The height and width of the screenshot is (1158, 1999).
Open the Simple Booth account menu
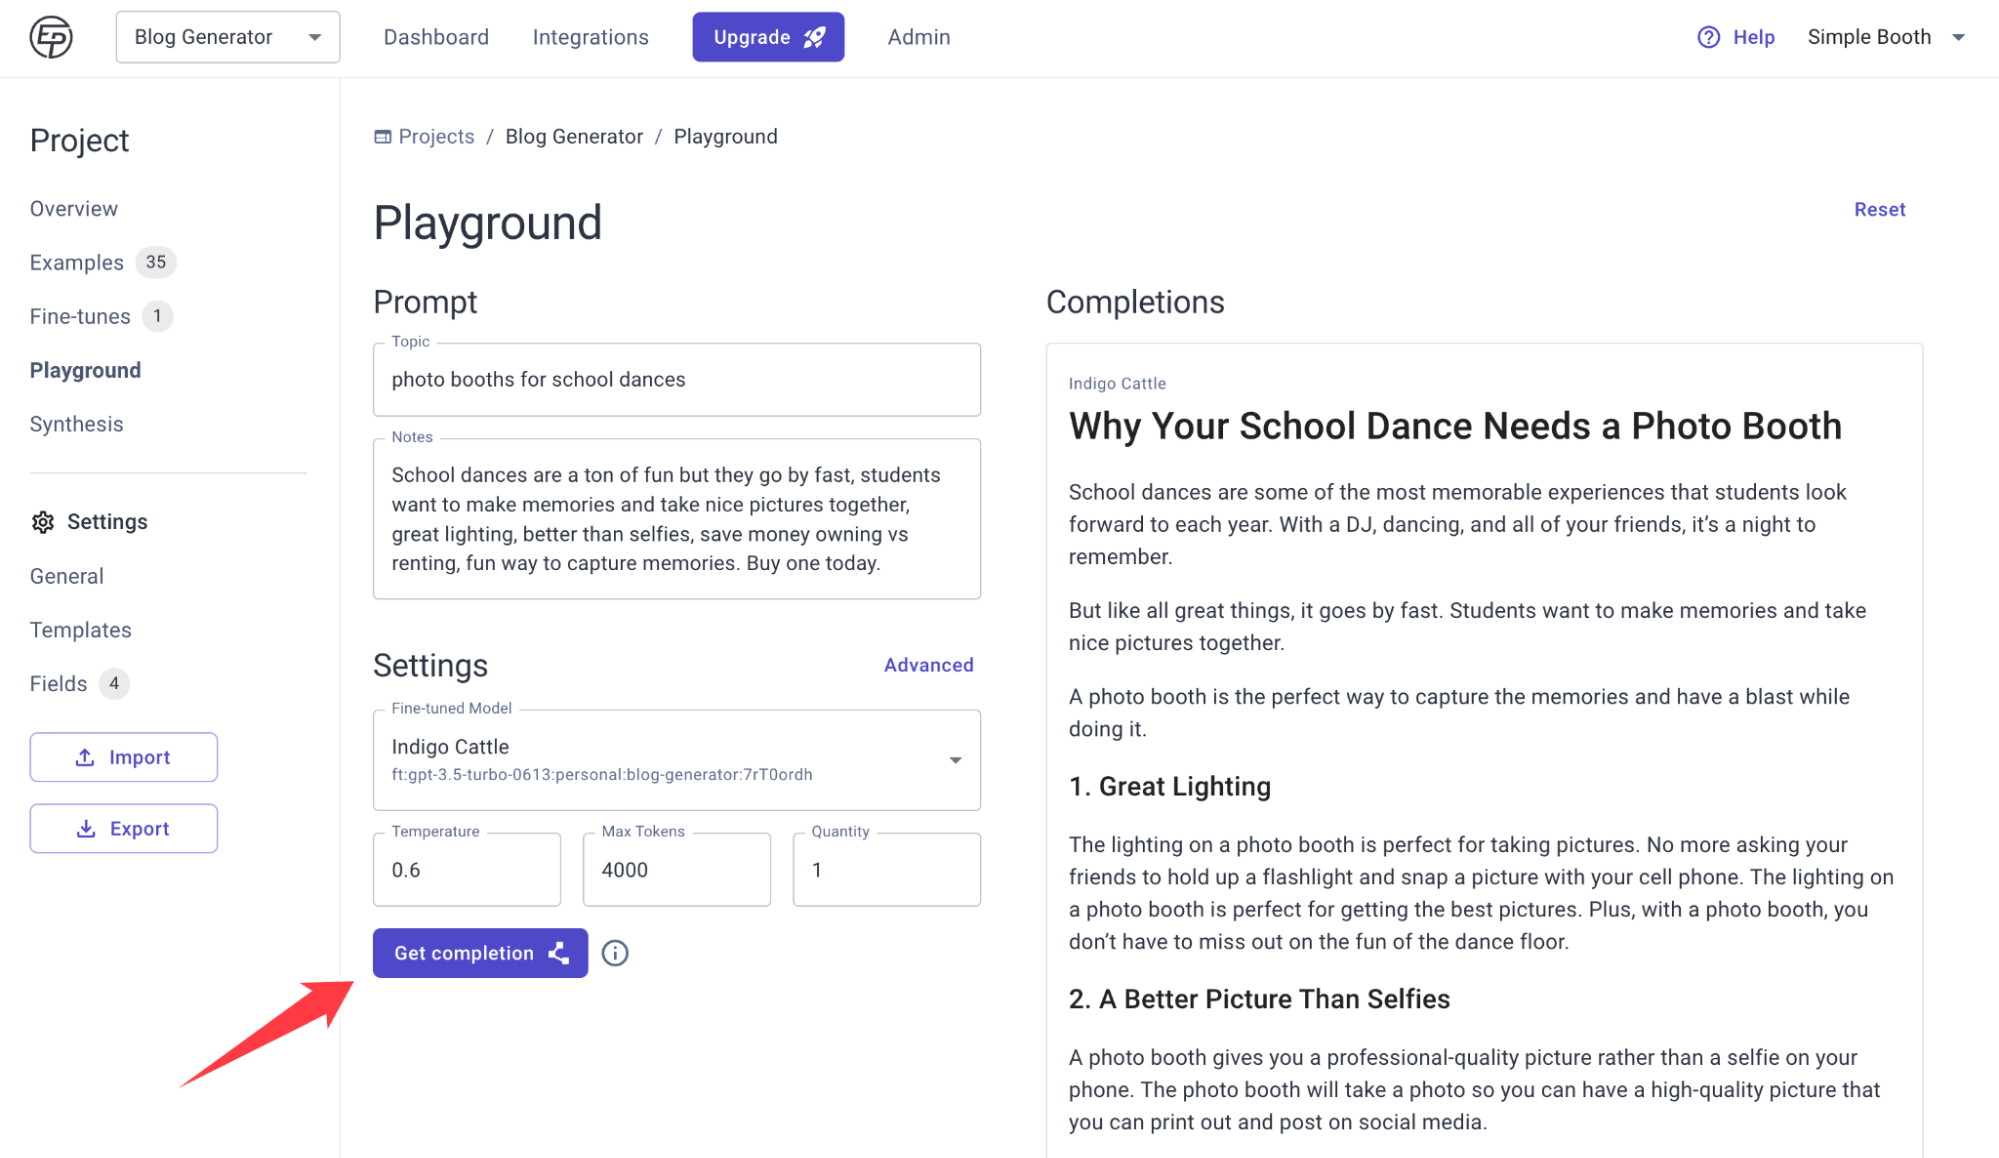(x=1885, y=37)
